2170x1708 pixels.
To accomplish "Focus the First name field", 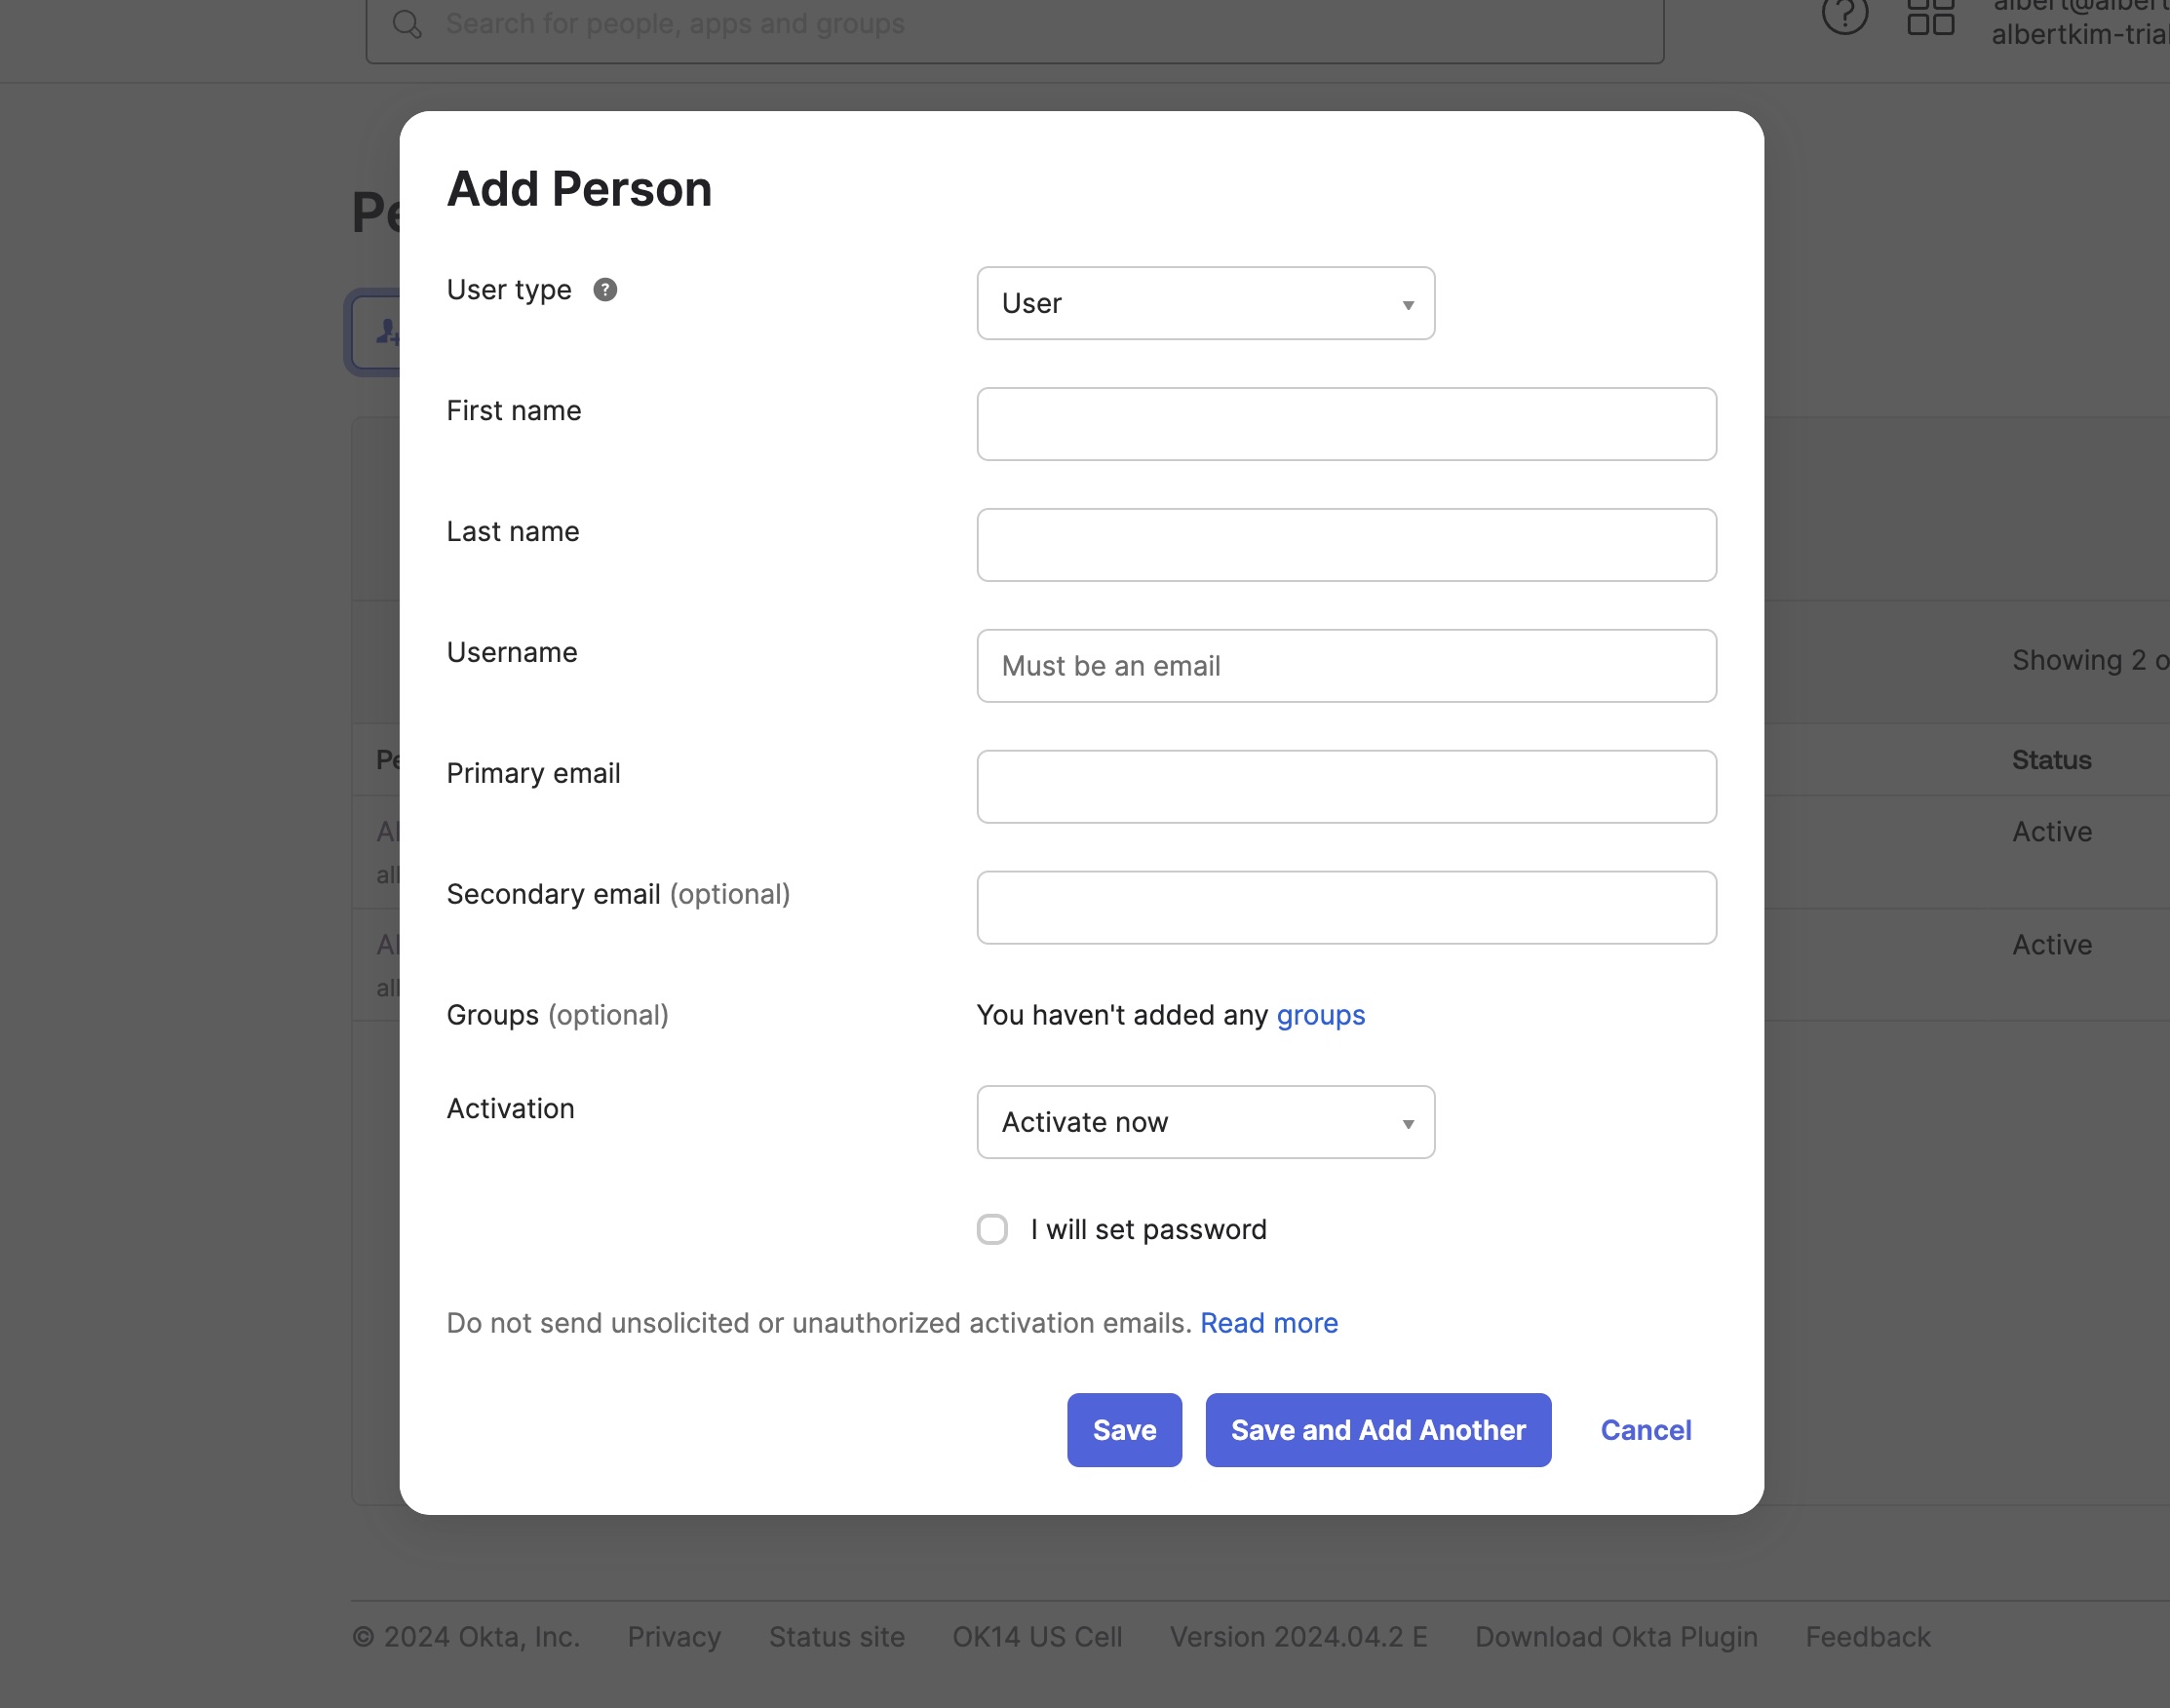I will pyautogui.click(x=1346, y=424).
